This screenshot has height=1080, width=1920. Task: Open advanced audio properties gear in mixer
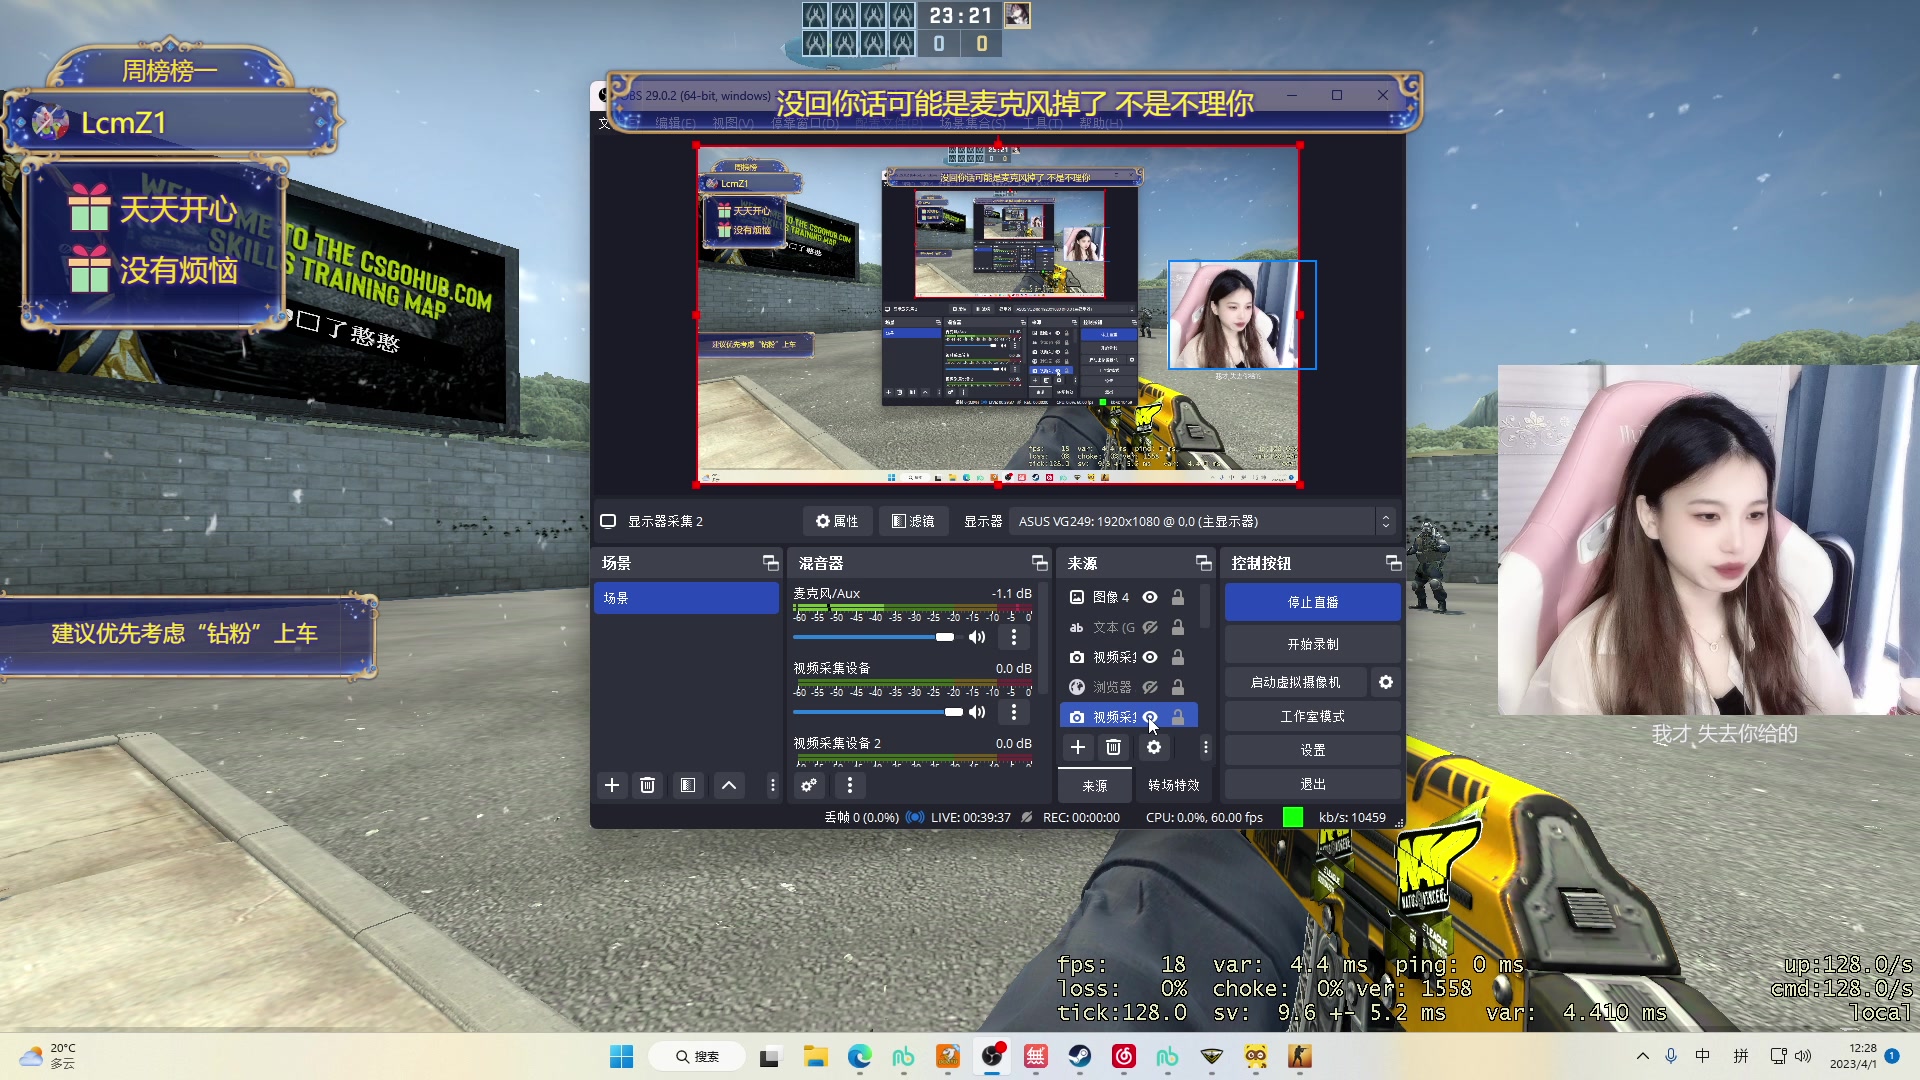[809, 786]
